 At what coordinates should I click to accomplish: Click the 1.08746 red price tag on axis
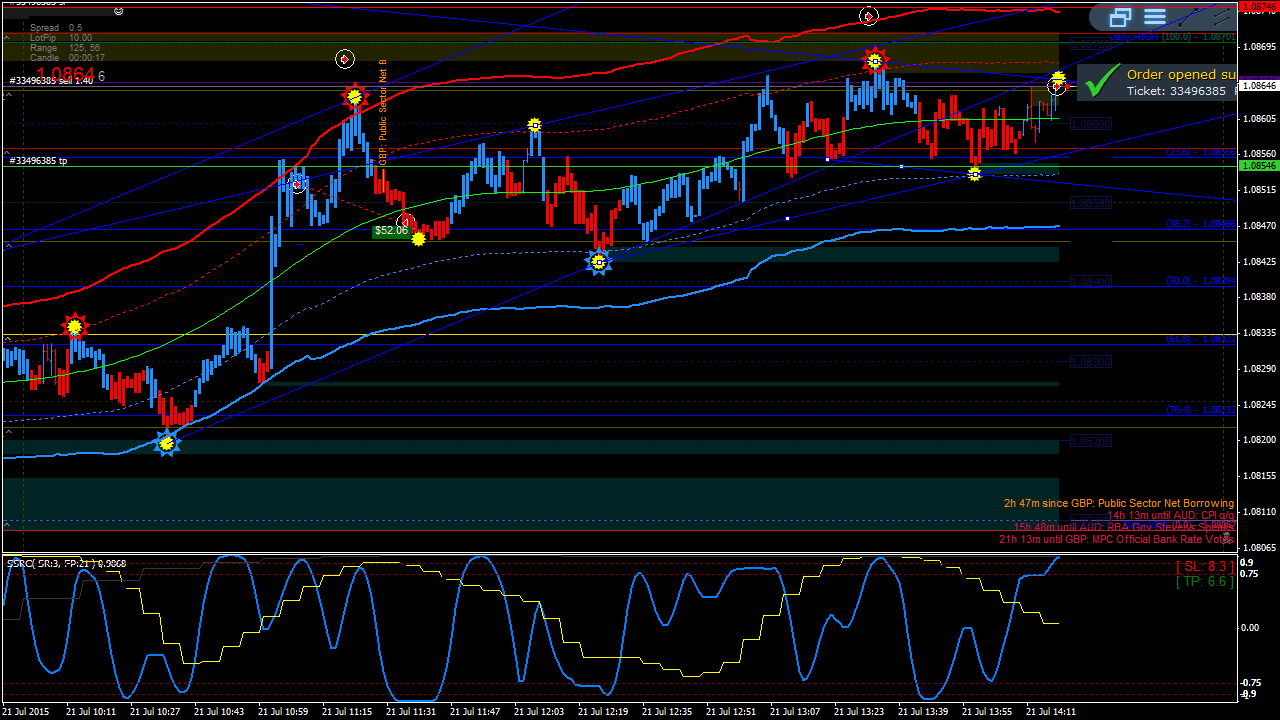click(x=1258, y=7)
